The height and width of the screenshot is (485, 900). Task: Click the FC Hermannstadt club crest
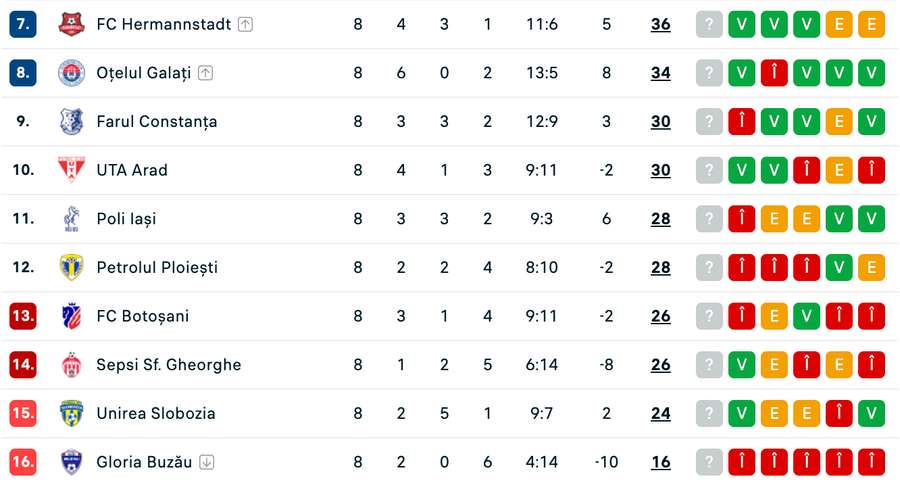click(x=71, y=24)
